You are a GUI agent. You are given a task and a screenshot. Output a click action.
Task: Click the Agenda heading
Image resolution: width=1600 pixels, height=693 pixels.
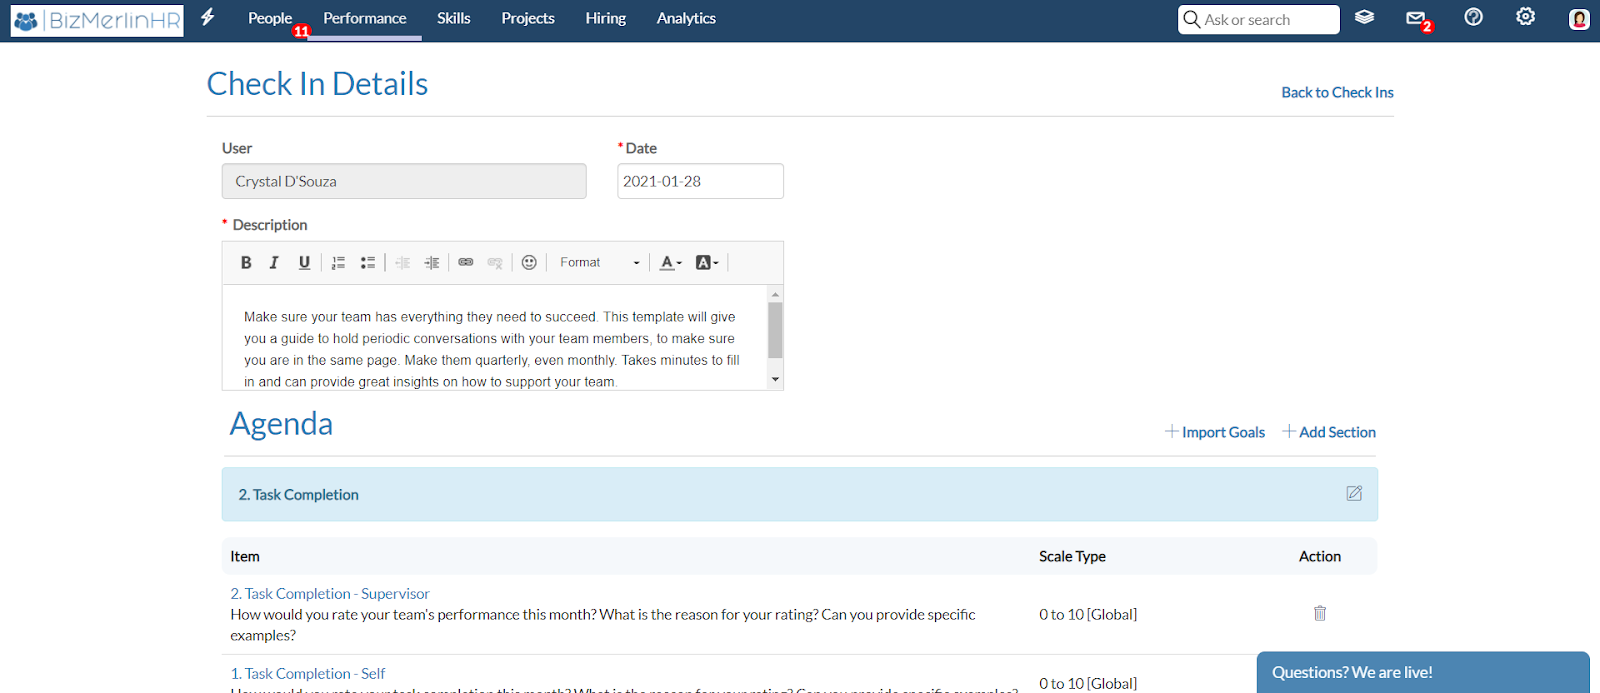281,424
